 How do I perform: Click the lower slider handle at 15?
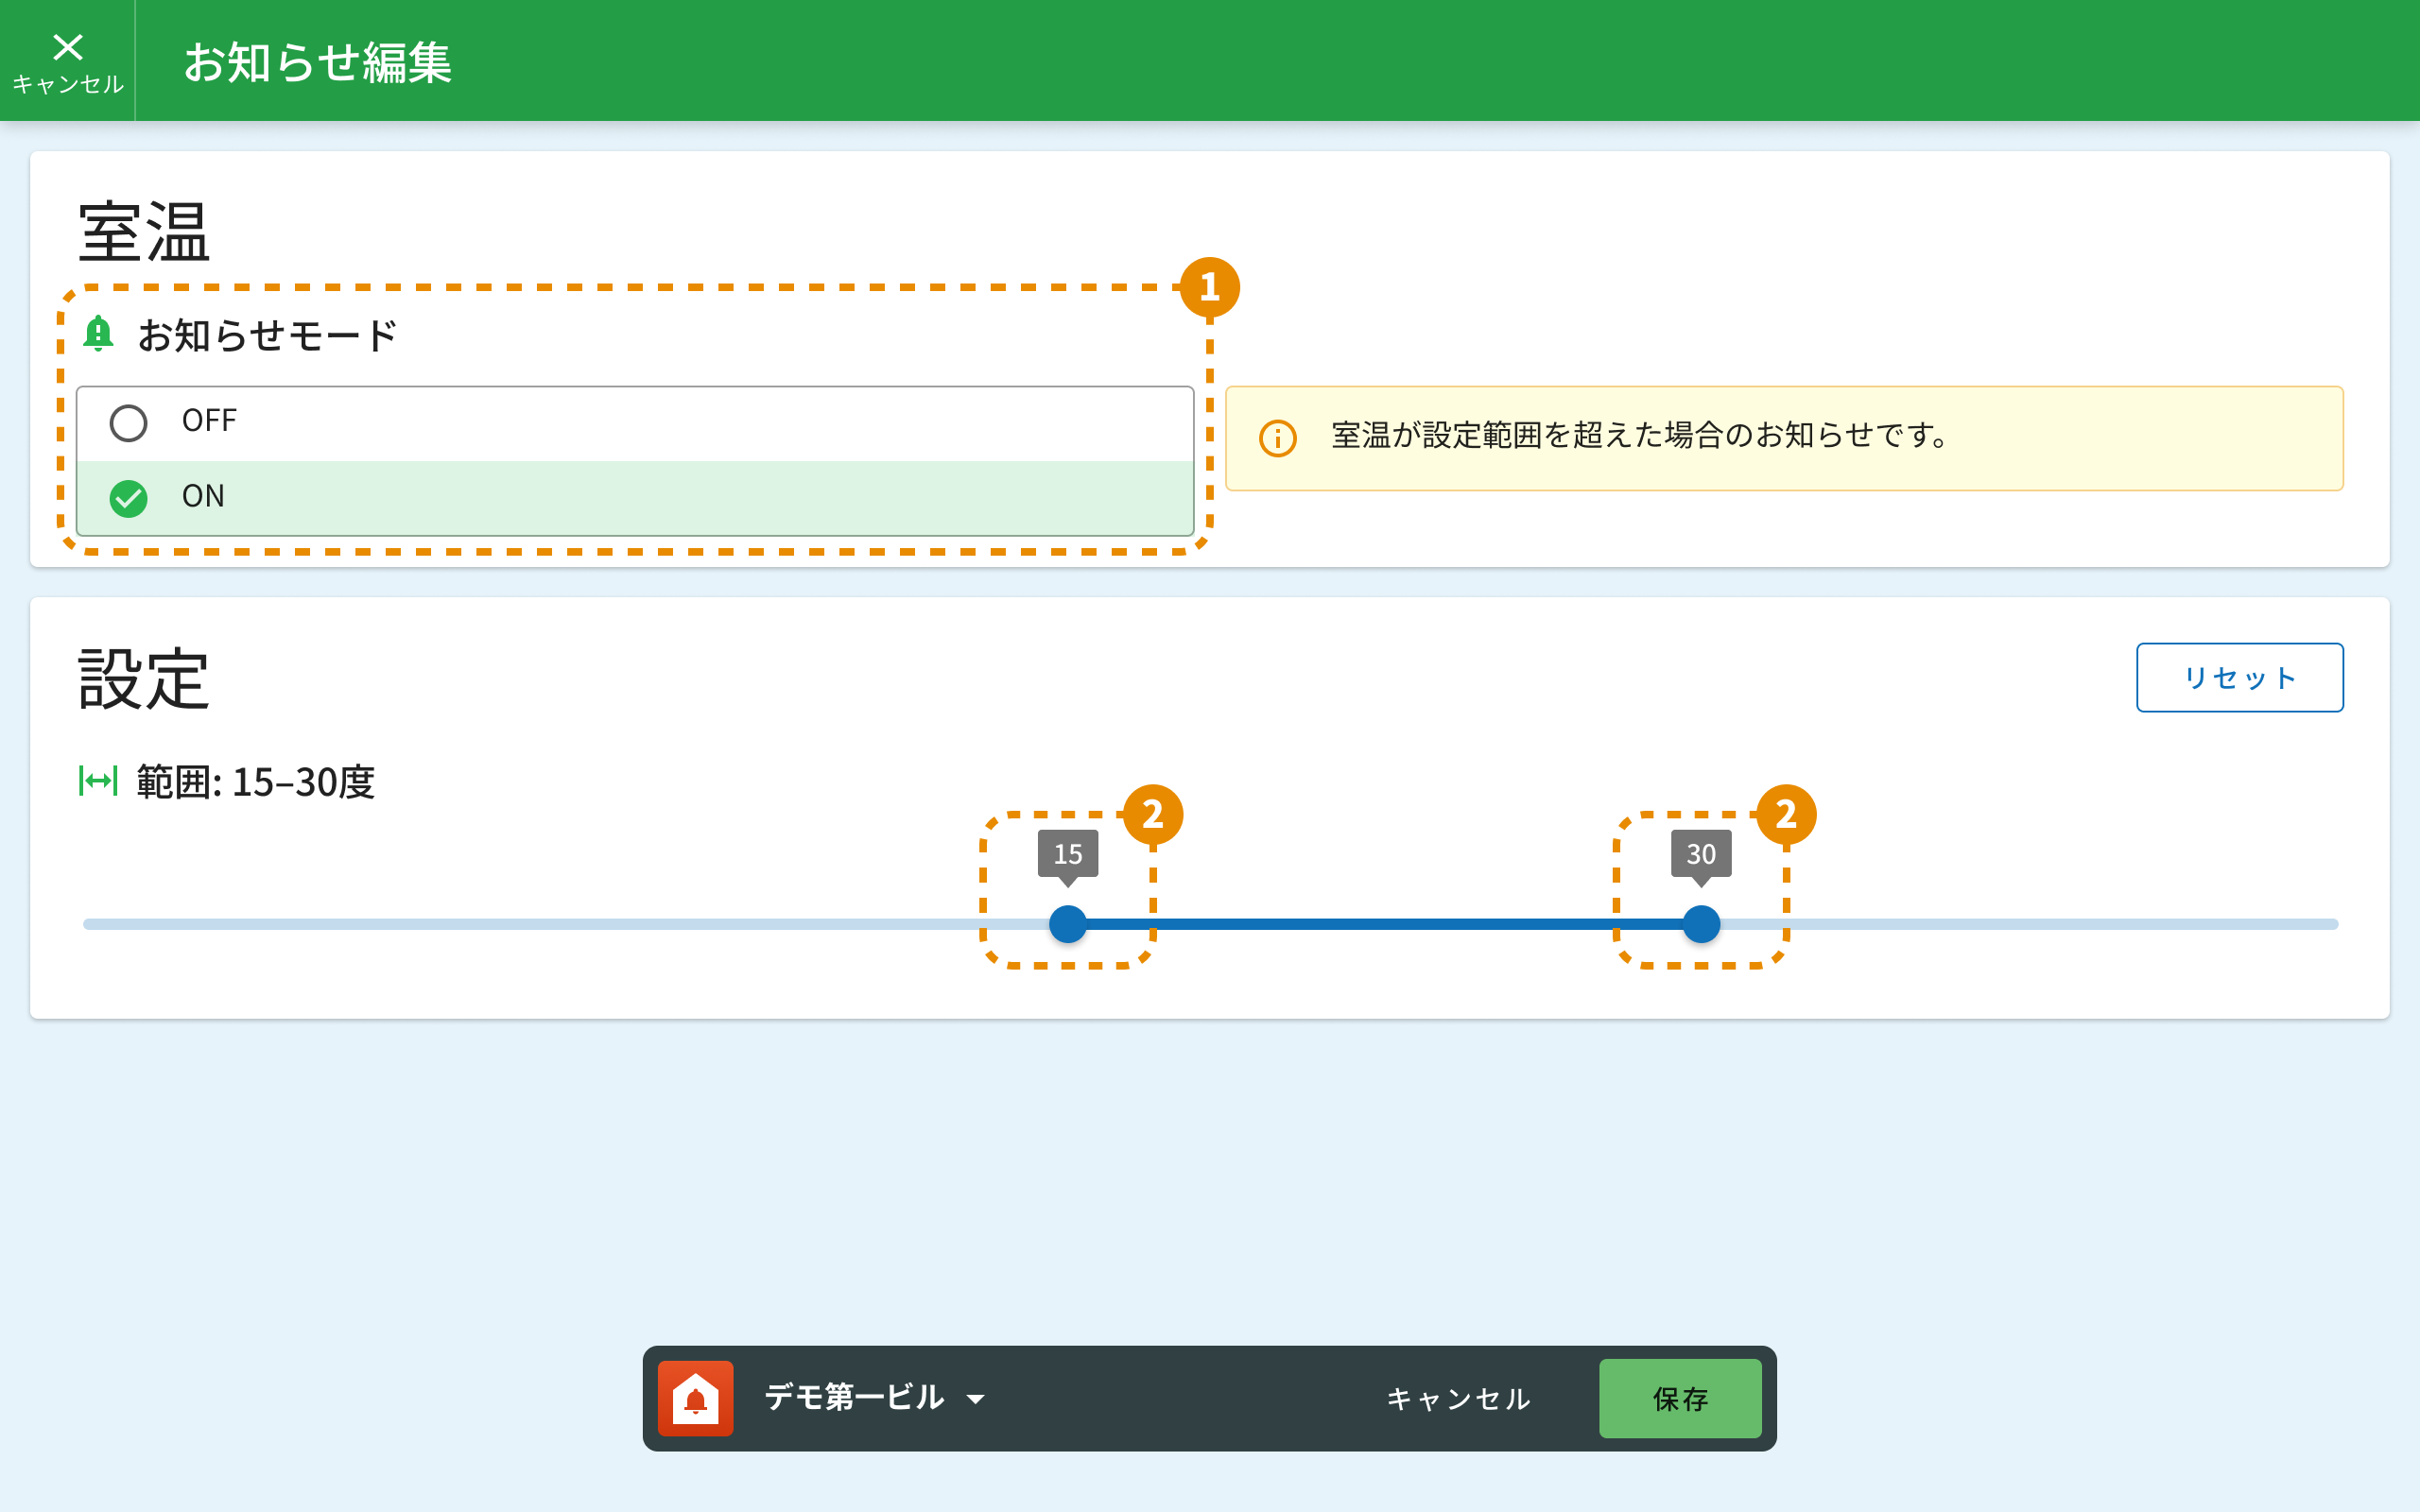[x=1067, y=924]
